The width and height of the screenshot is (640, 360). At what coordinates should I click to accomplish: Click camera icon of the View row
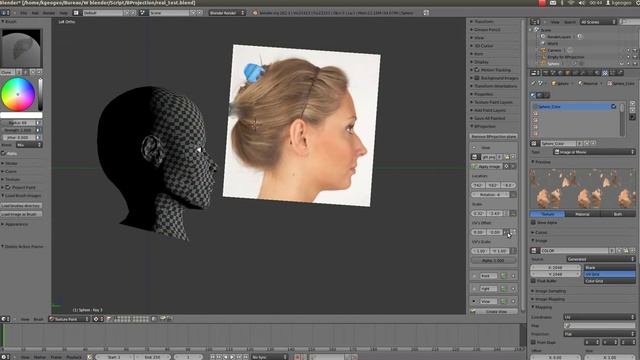click(x=503, y=302)
